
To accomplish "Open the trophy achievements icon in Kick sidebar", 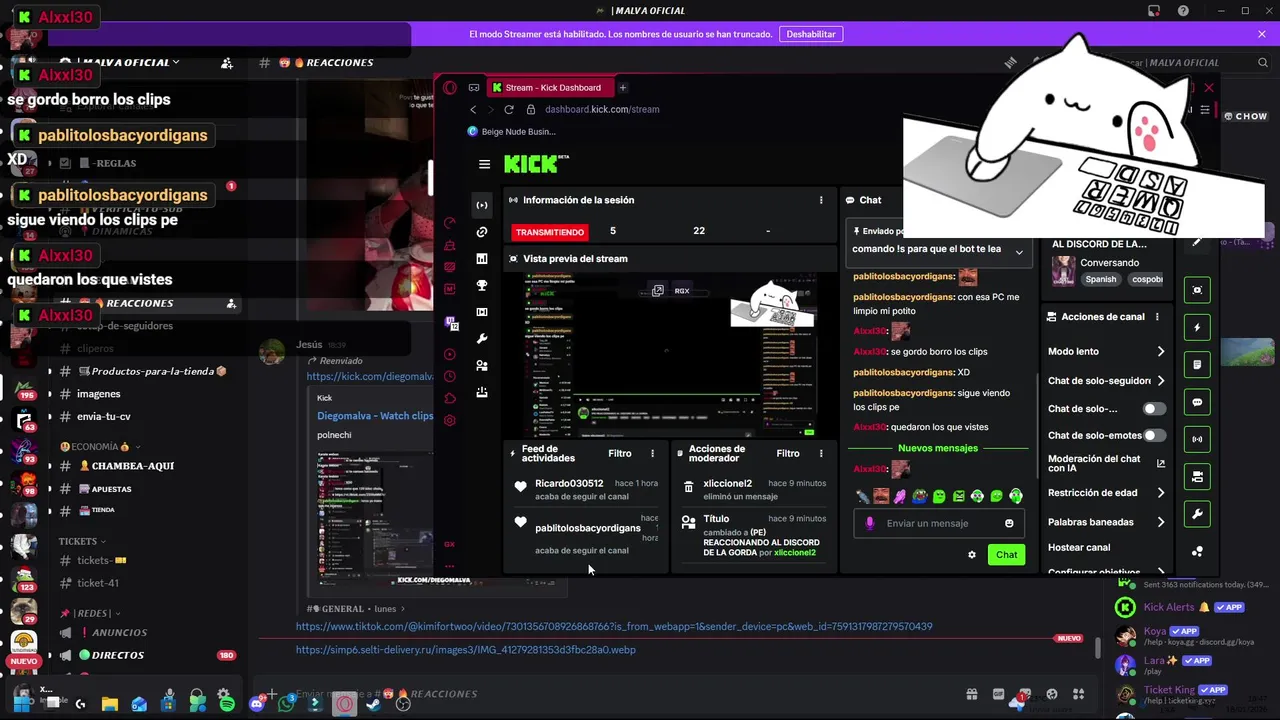I will 482,285.
